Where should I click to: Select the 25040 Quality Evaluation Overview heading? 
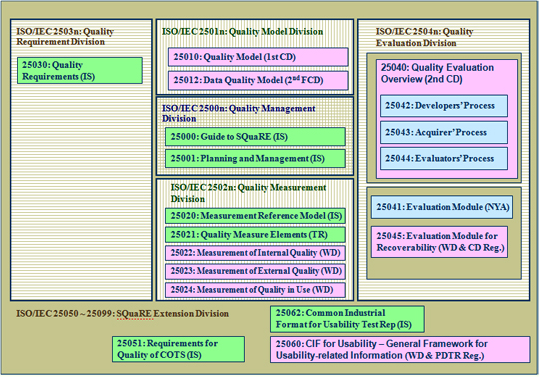pos(437,73)
